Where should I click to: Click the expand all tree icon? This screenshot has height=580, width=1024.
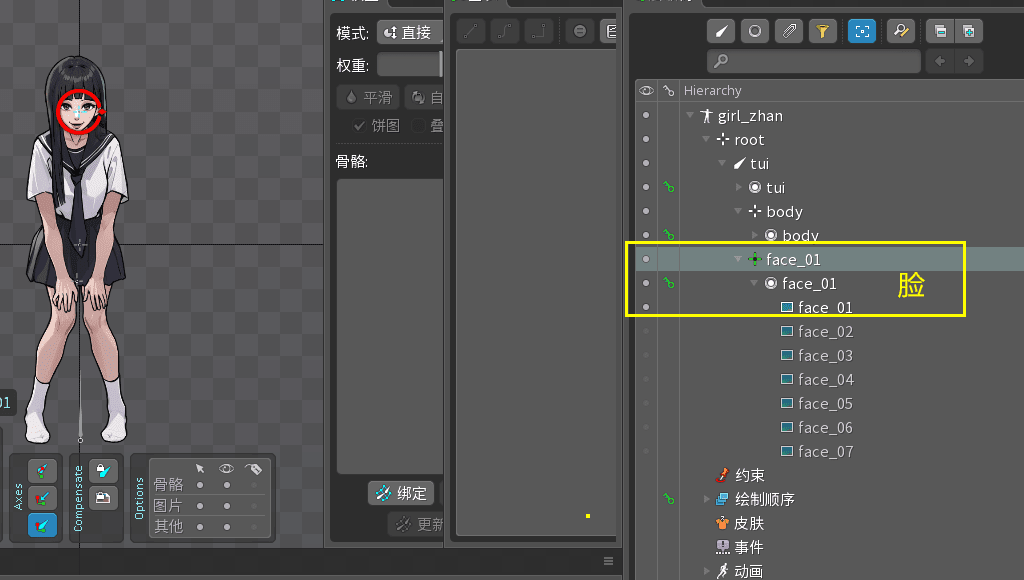coord(968,31)
